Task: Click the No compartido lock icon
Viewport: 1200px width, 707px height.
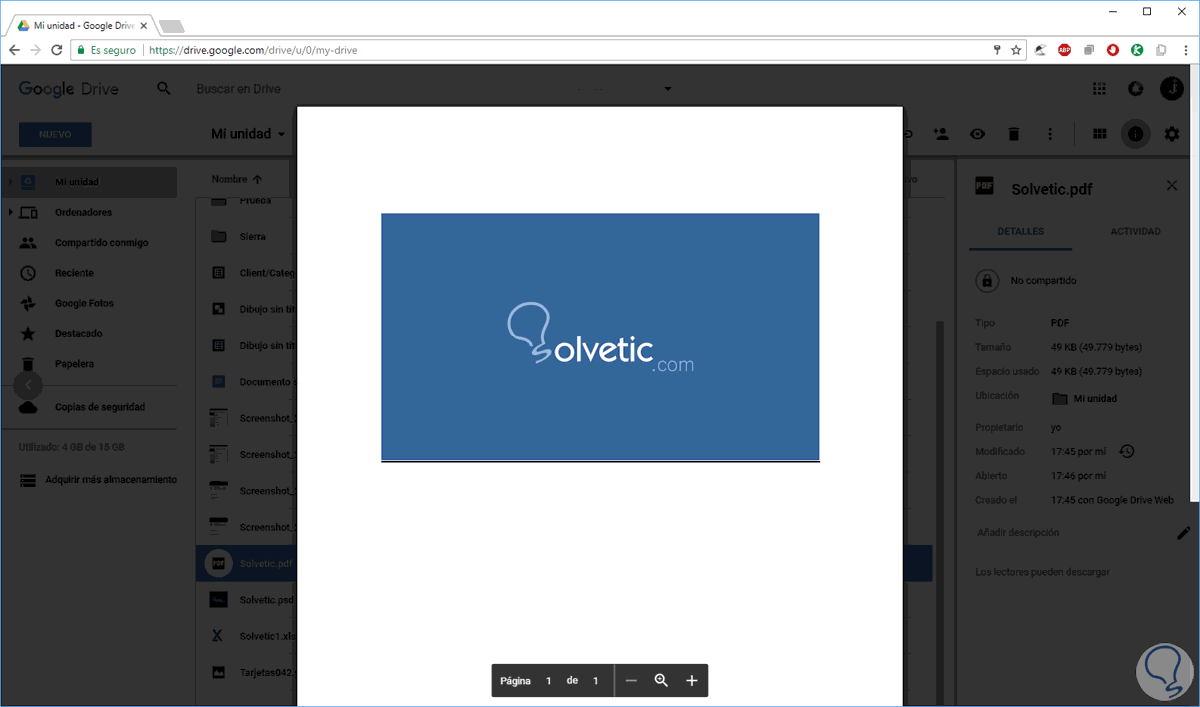Action: tap(987, 281)
